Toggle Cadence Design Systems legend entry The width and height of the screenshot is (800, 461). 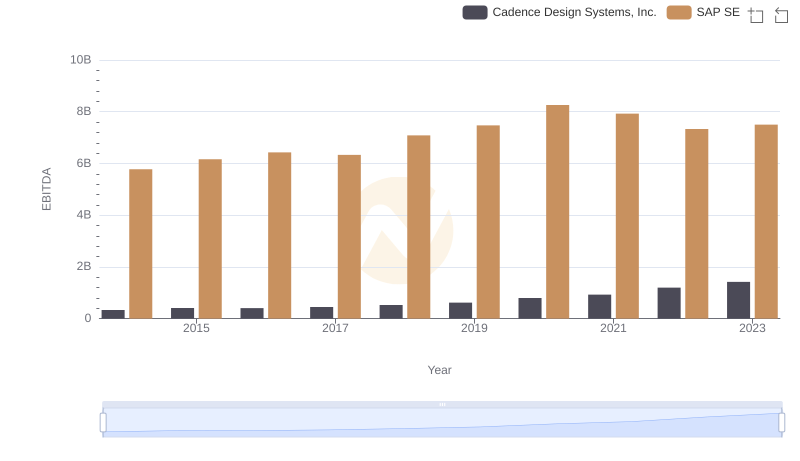(x=559, y=12)
